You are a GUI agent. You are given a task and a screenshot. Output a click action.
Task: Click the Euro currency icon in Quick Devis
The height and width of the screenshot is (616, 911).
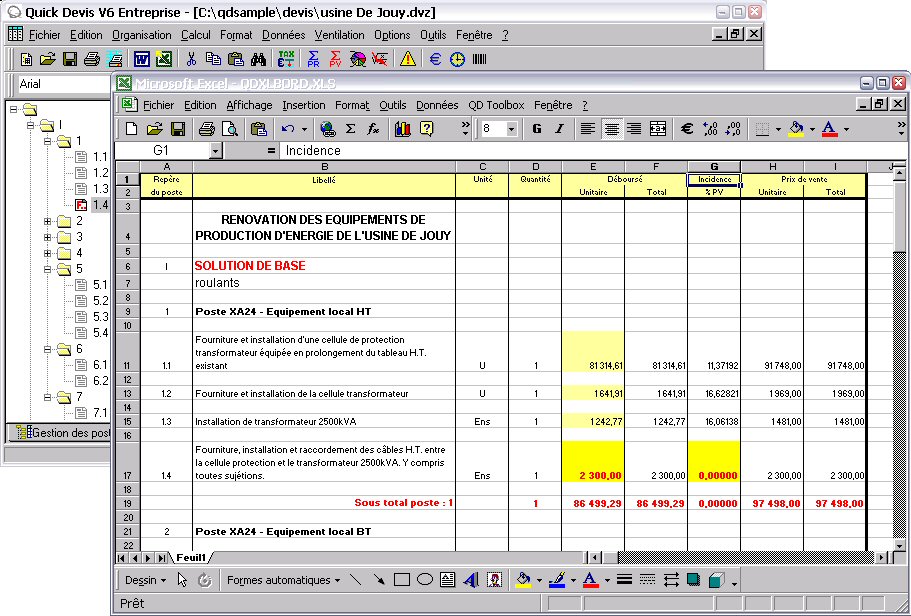tap(436, 59)
